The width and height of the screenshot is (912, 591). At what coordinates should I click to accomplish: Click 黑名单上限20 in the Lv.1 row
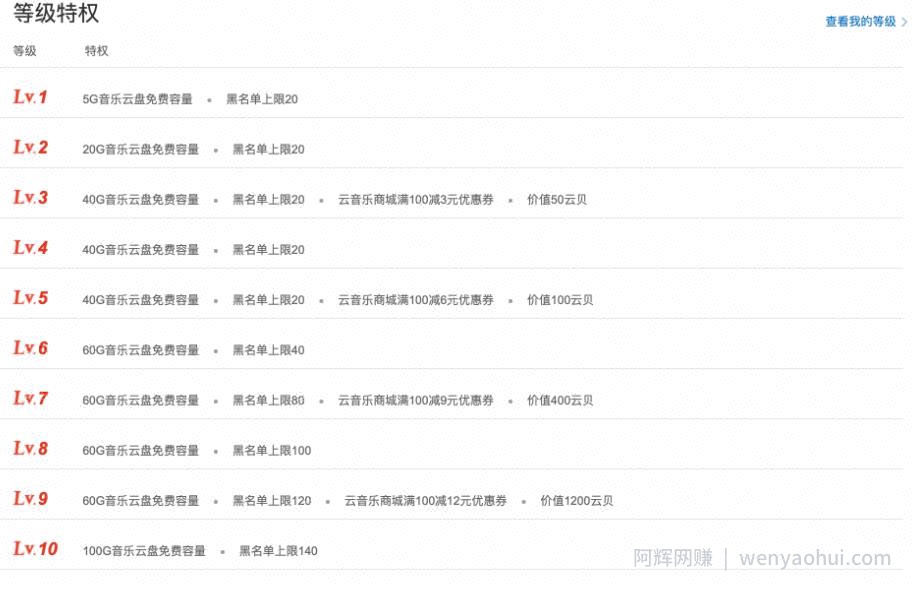(262, 99)
